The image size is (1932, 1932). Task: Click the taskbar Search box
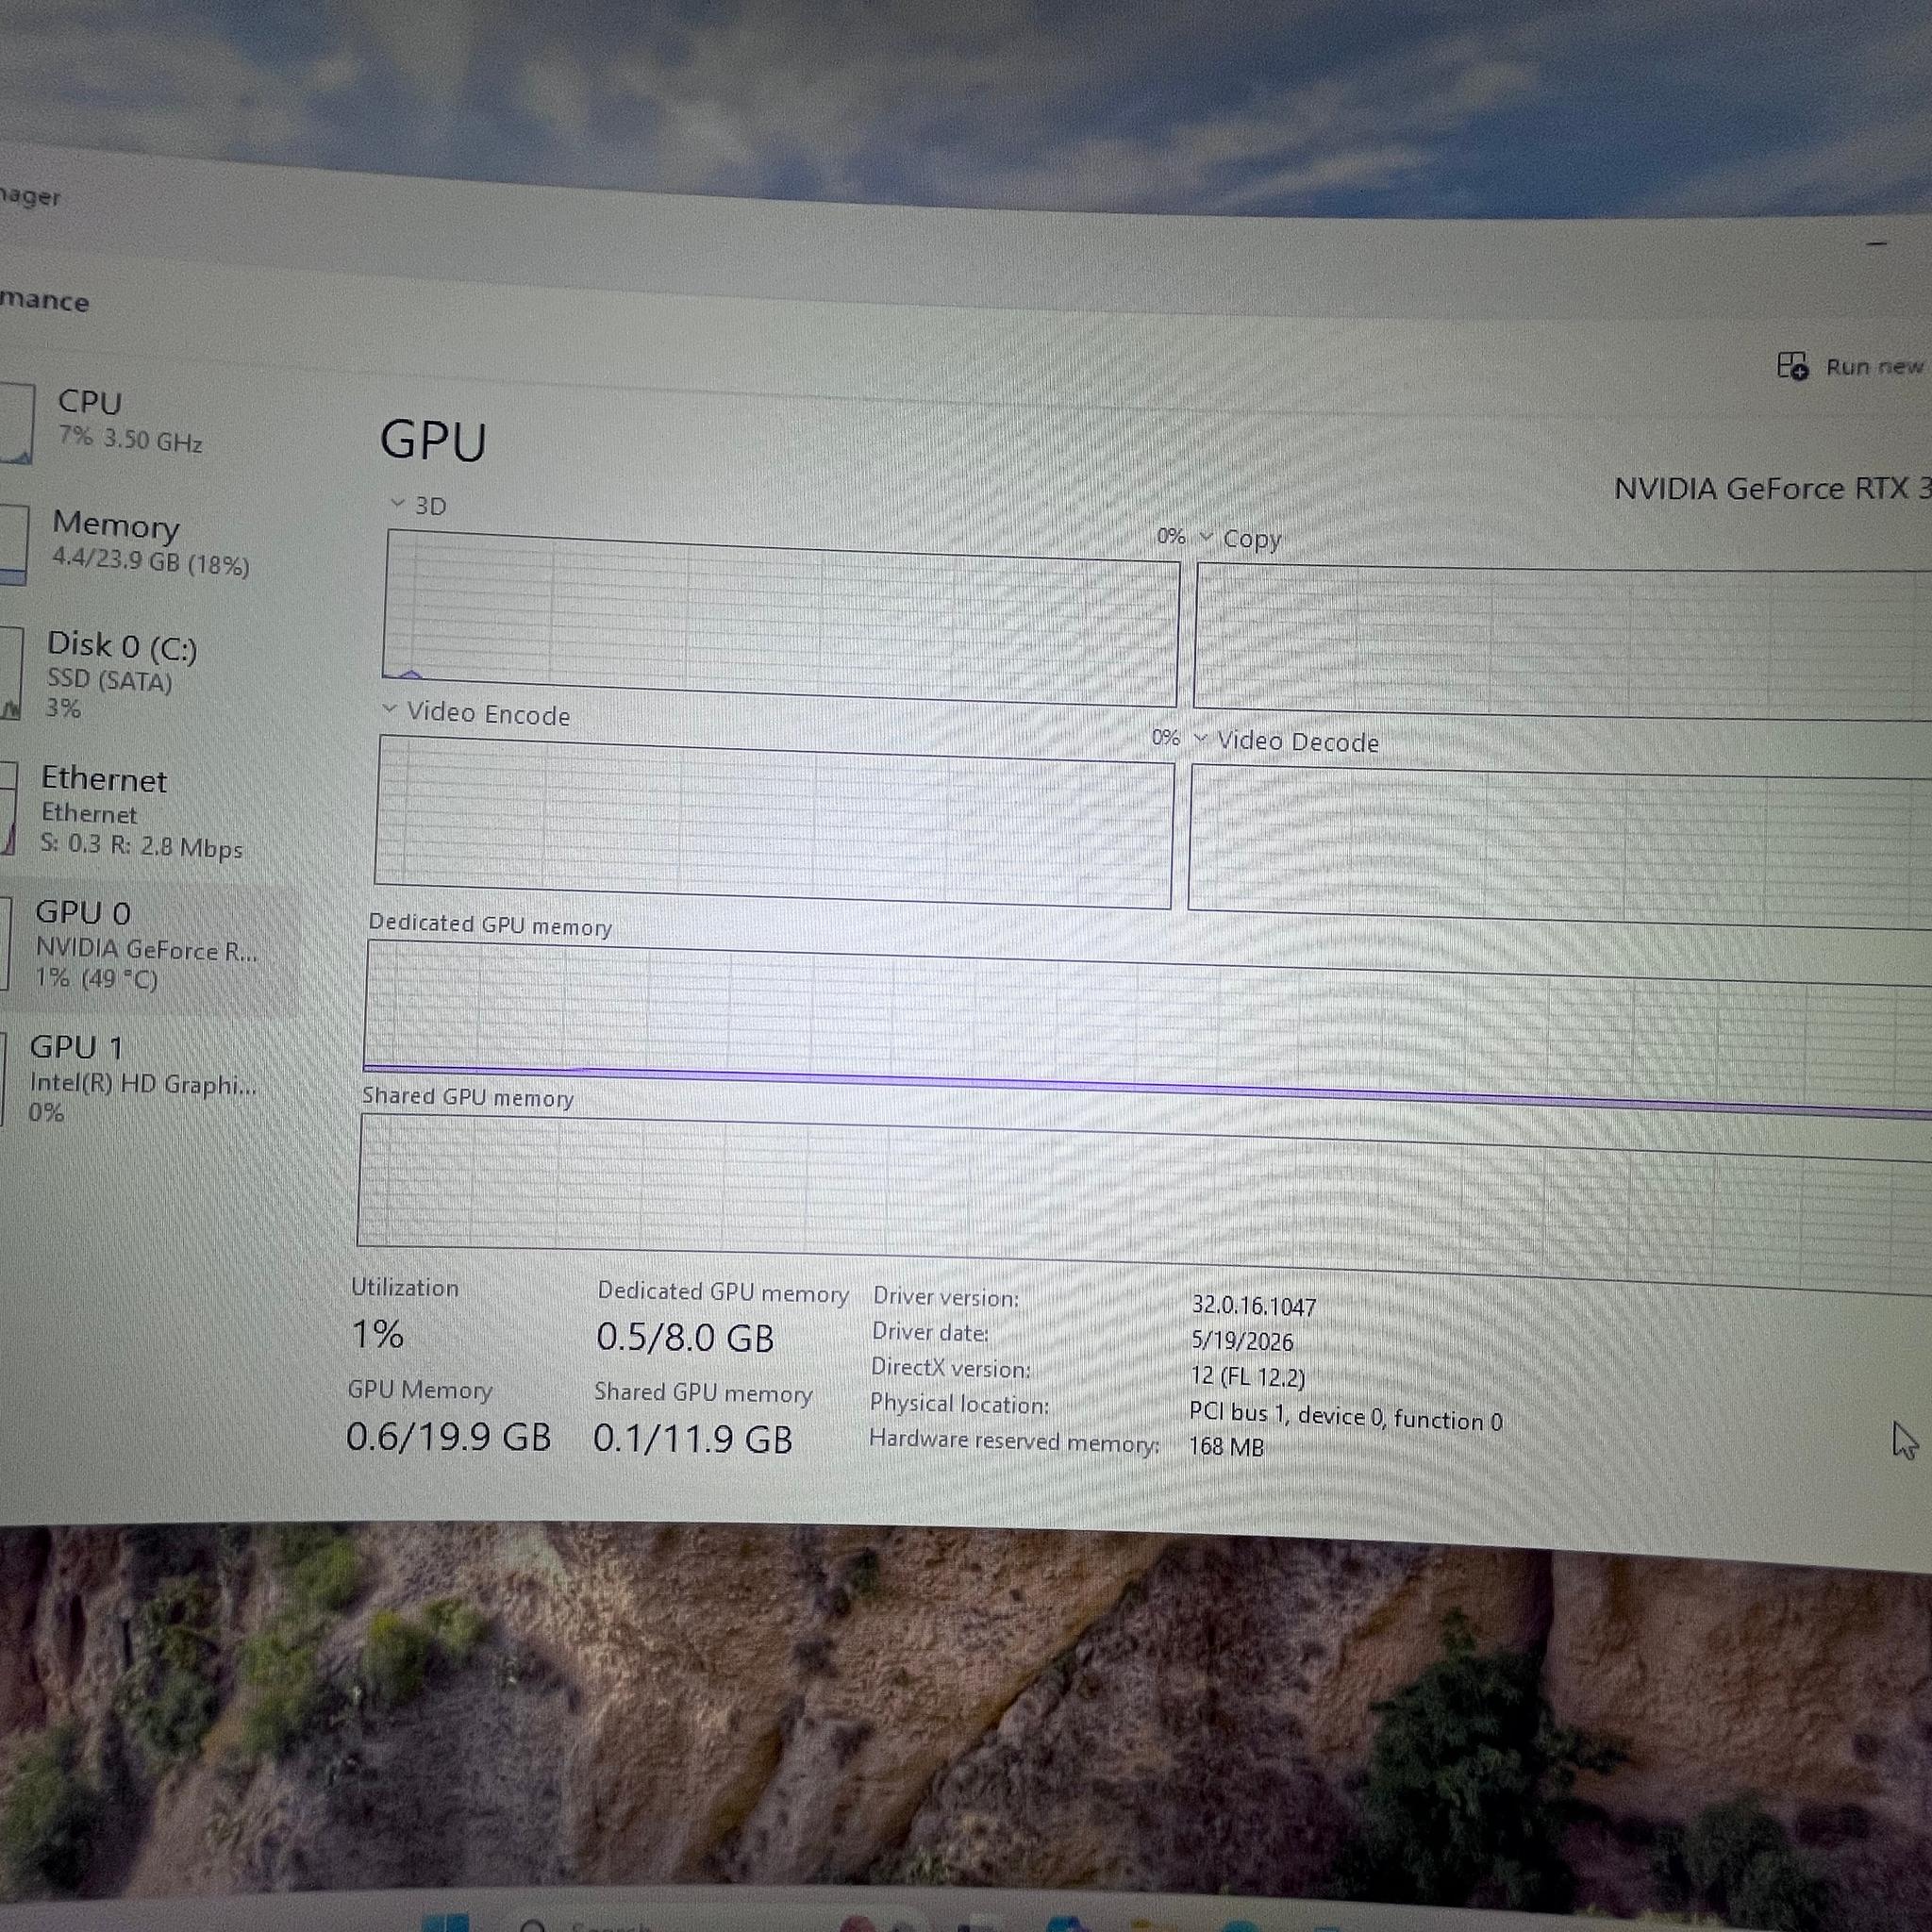pyautogui.click(x=600, y=1923)
